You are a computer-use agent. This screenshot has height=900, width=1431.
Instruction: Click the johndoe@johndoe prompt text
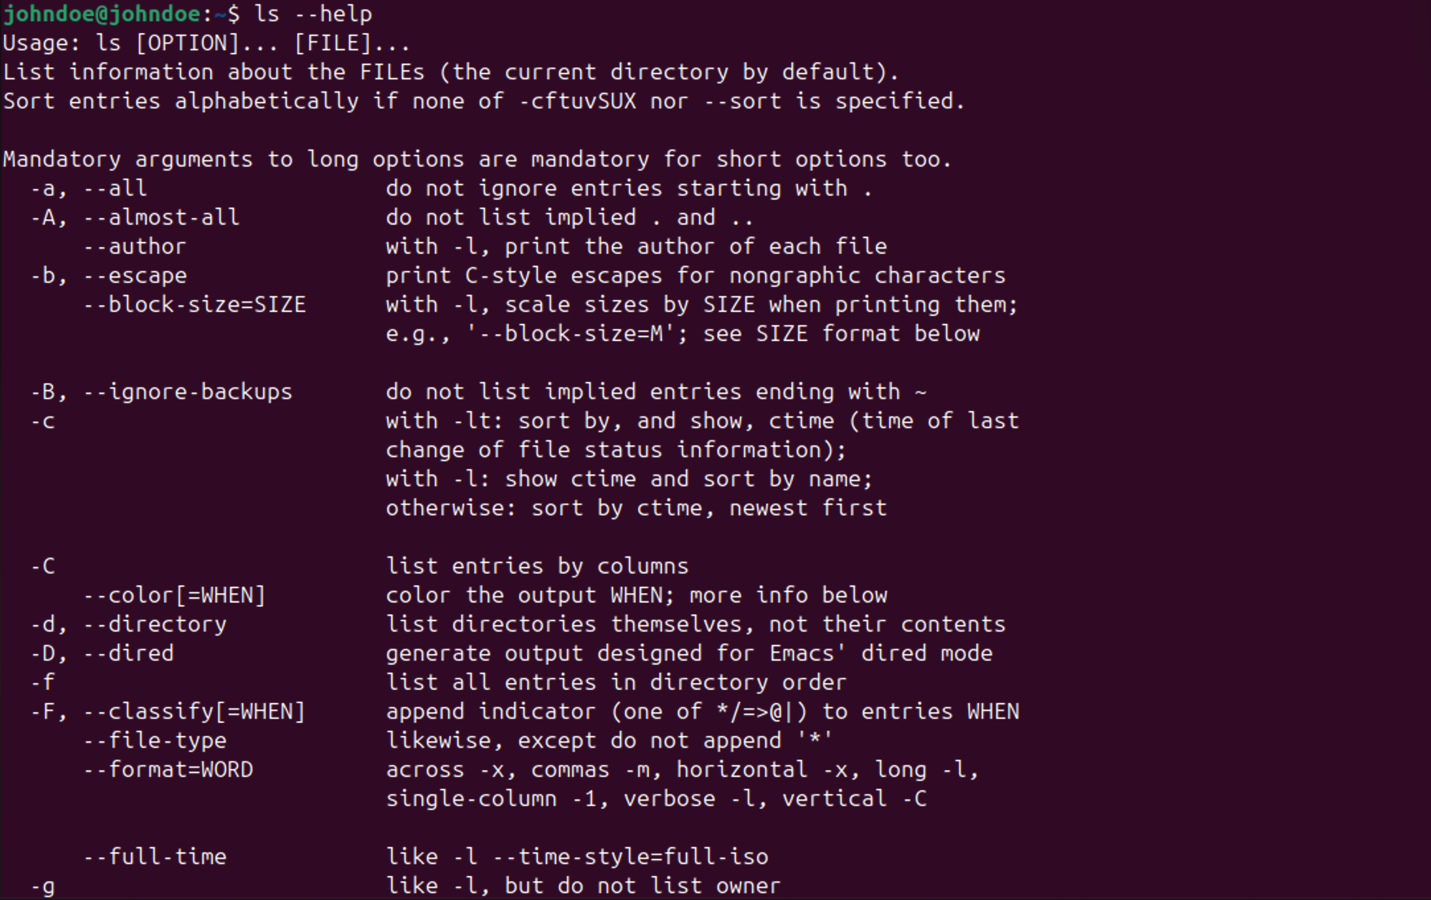[x=101, y=14]
